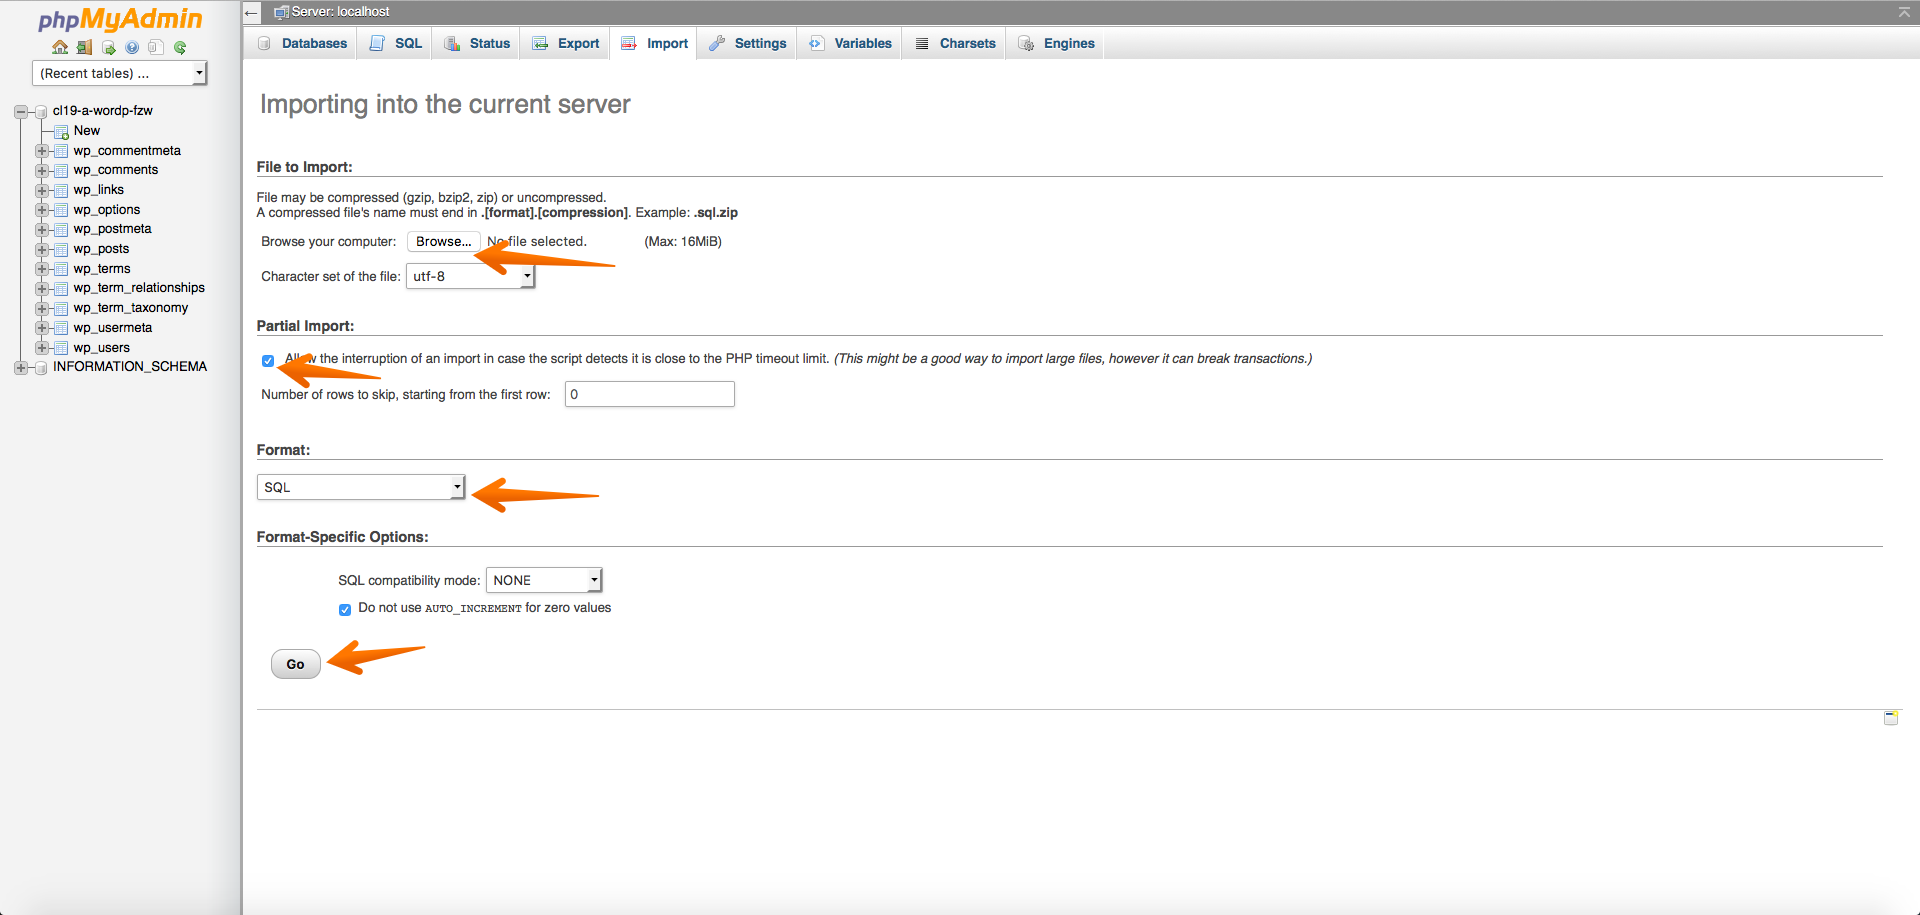The width and height of the screenshot is (1920, 915).
Task: Open the wp_comments table link
Action: tap(115, 170)
